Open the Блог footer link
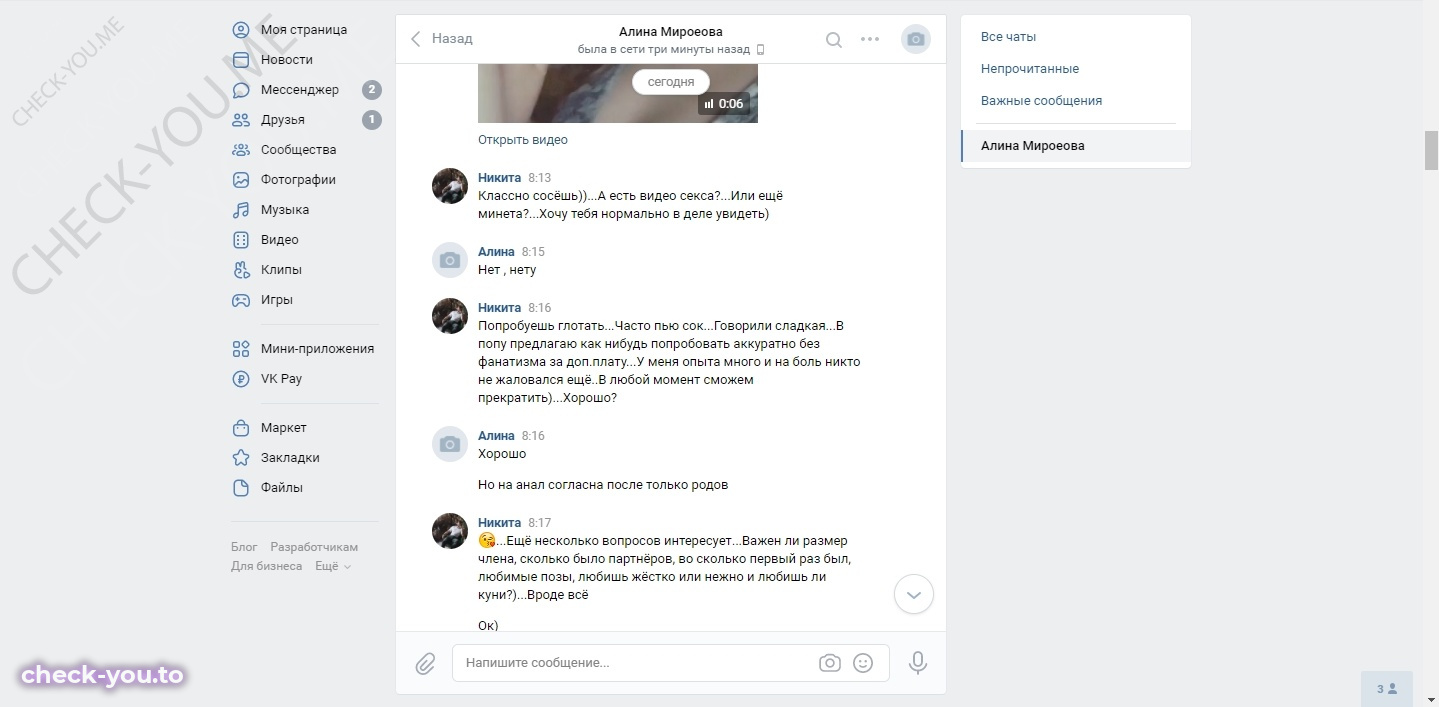This screenshot has height=707, width=1439. pyautogui.click(x=244, y=547)
